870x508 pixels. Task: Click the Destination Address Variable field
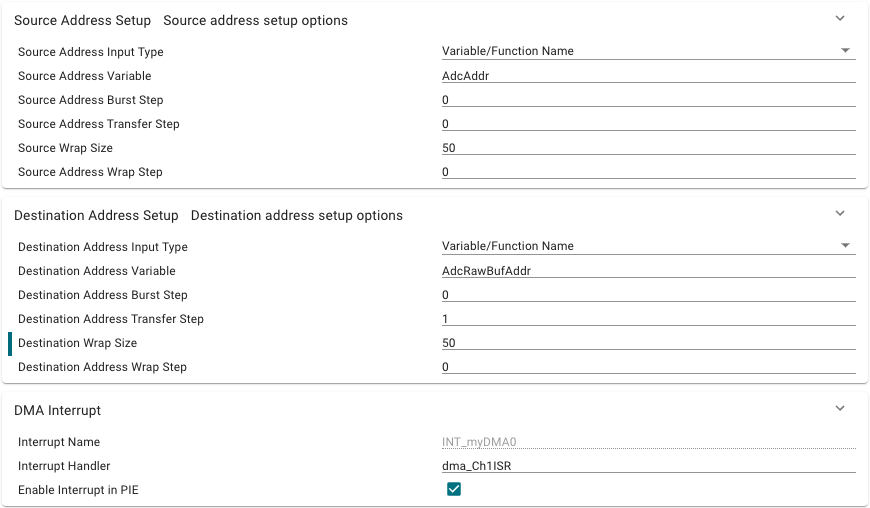coord(648,270)
